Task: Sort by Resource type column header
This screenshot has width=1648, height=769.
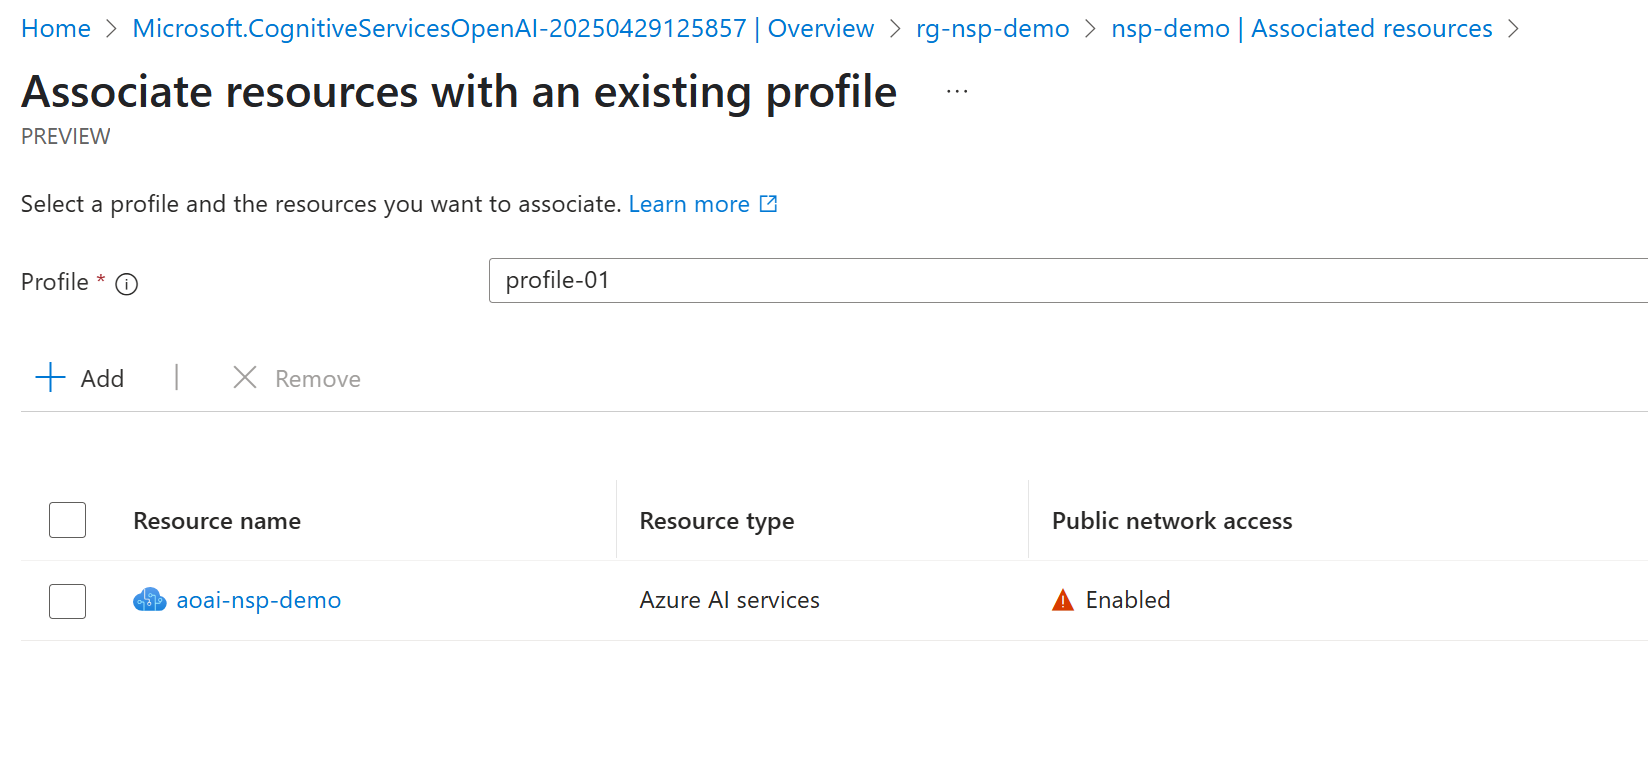Action: coord(716,521)
